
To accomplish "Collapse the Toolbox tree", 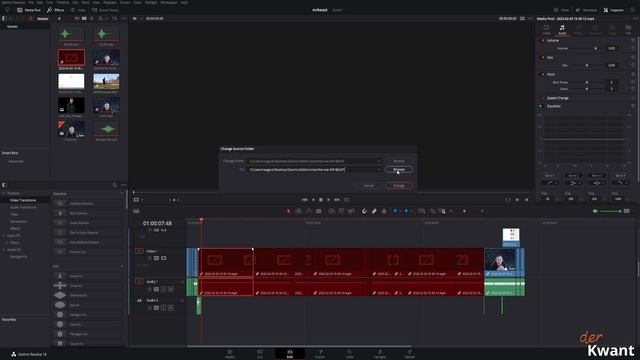I will (x=4, y=193).
